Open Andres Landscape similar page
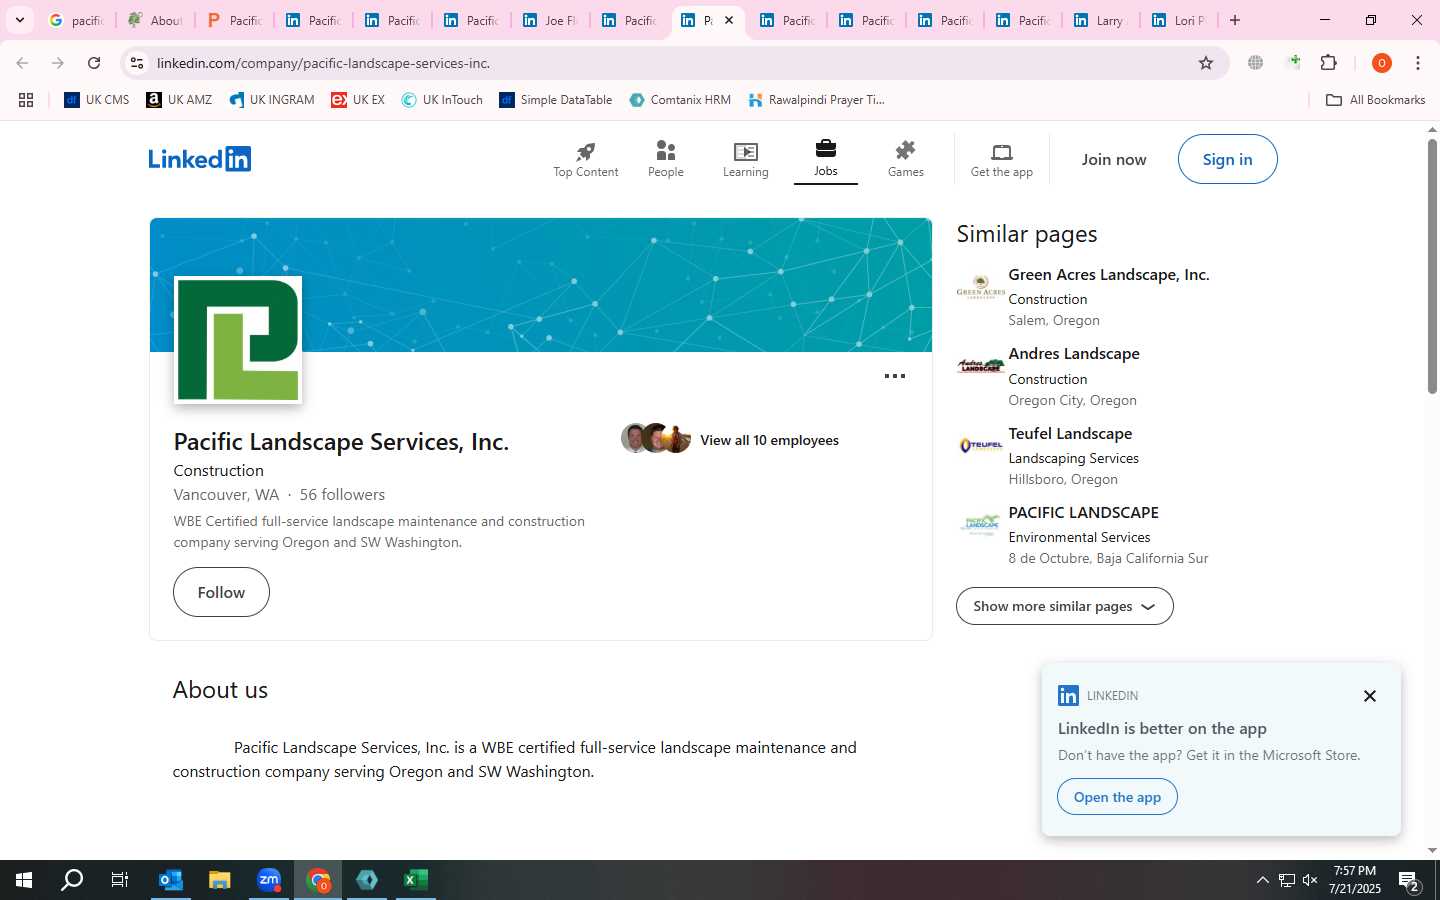 1074,353
